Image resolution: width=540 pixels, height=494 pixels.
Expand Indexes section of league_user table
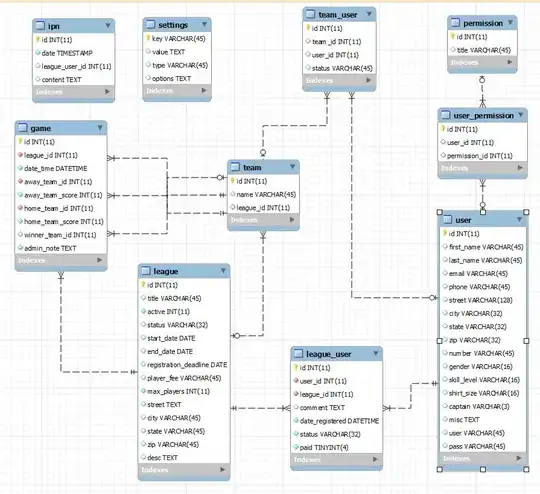coord(375,459)
